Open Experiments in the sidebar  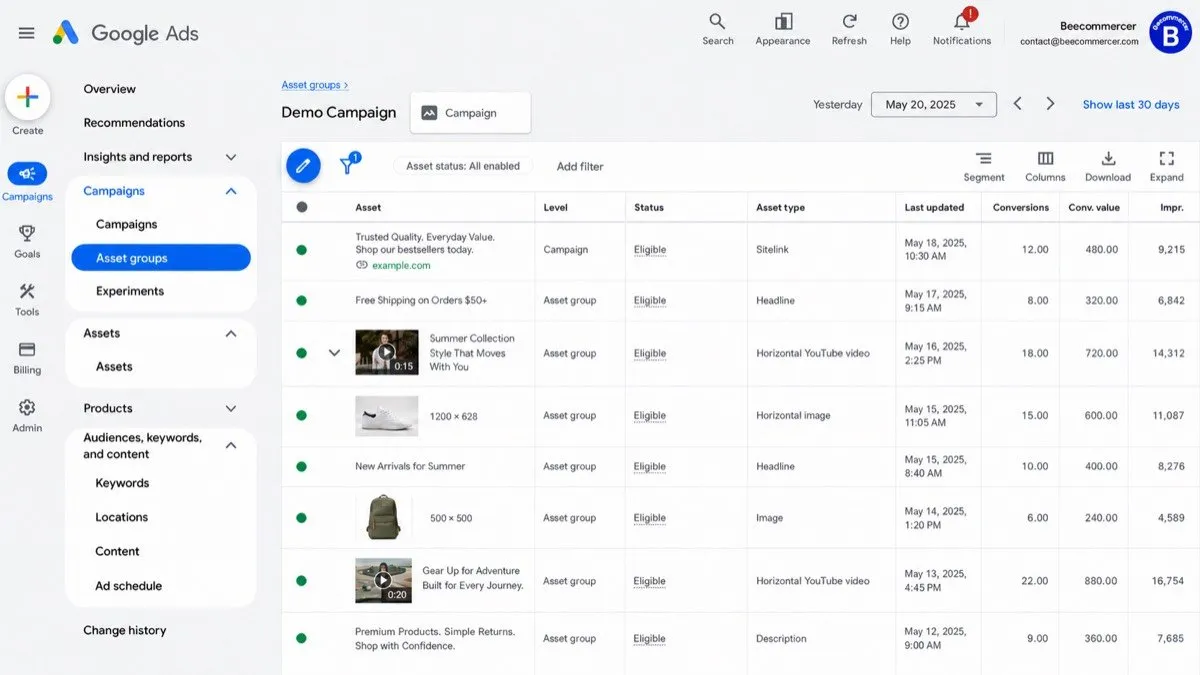point(130,291)
